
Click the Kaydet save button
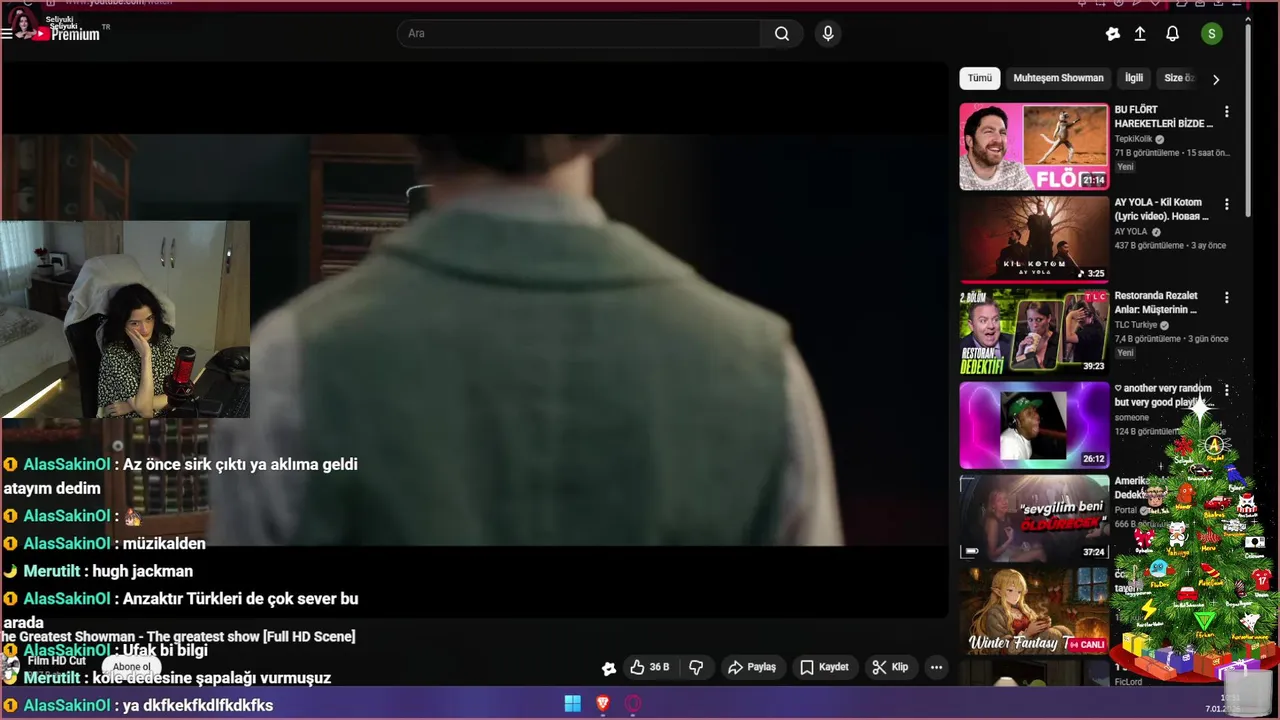pyautogui.click(x=825, y=667)
